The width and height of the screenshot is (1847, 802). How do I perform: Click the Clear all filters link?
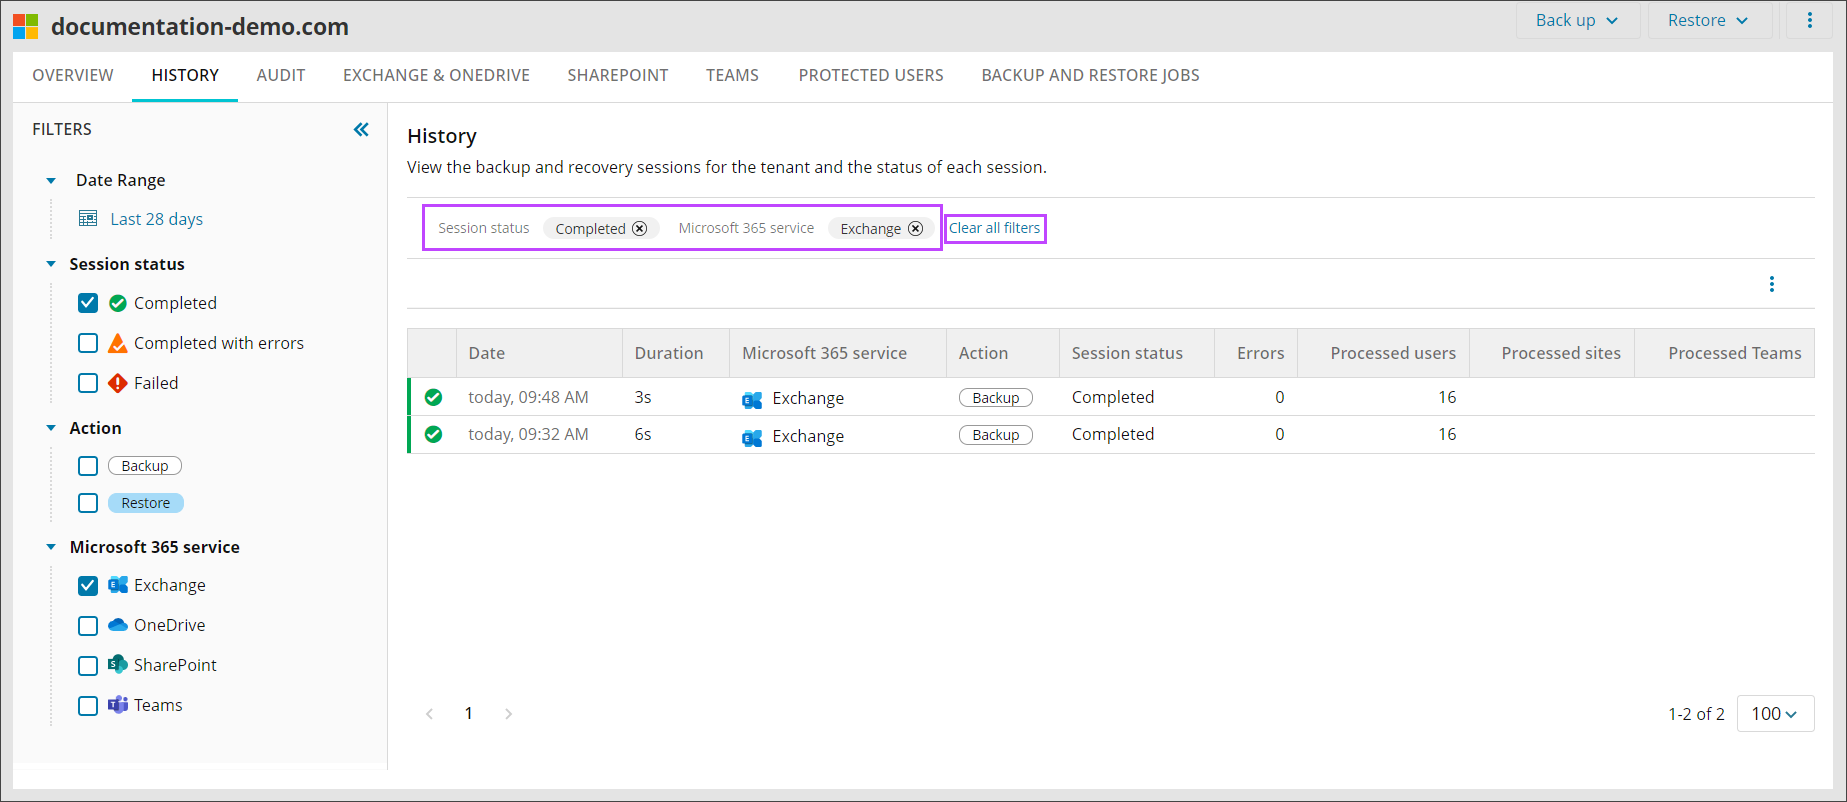coord(994,228)
